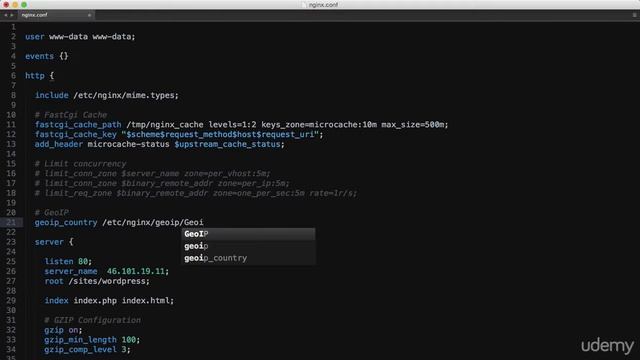Click the back tab navigation arrow
This screenshot has width=640, height=360.
click(x=6, y=15)
